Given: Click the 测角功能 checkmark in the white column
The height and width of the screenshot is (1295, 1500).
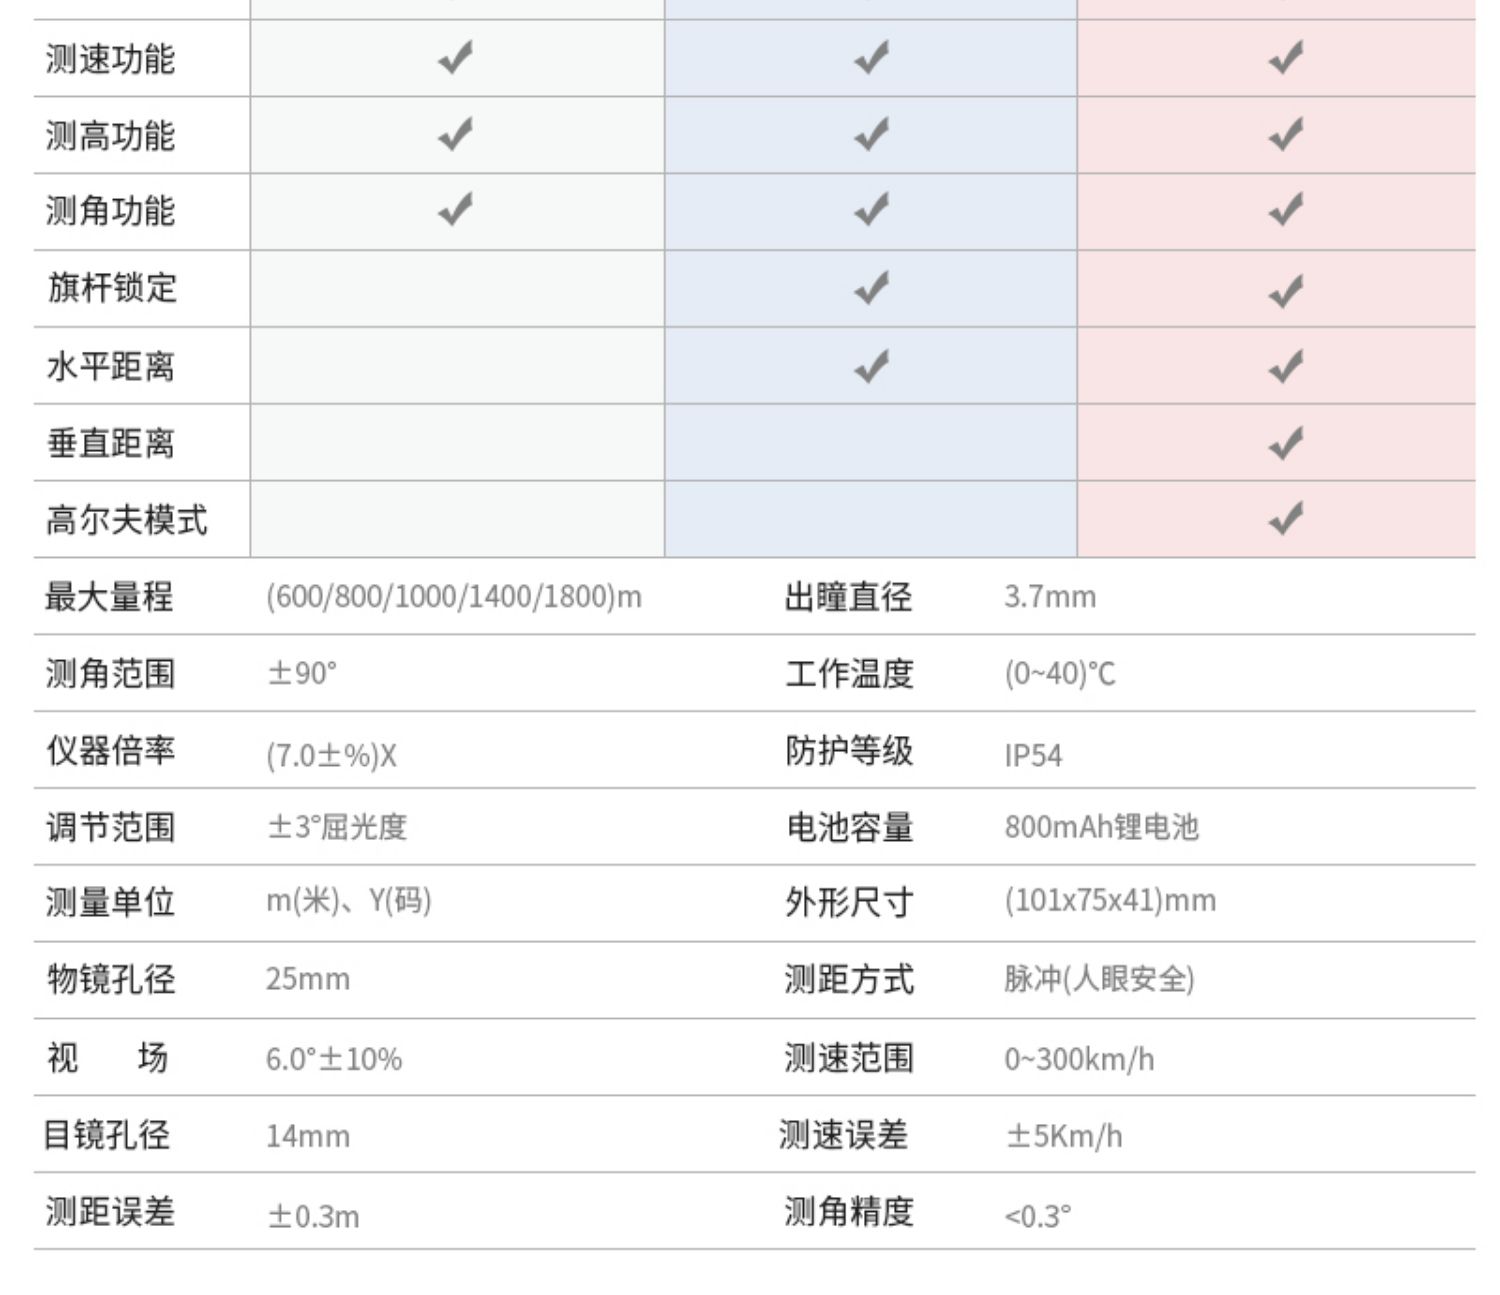Looking at the screenshot, I should [456, 210].
